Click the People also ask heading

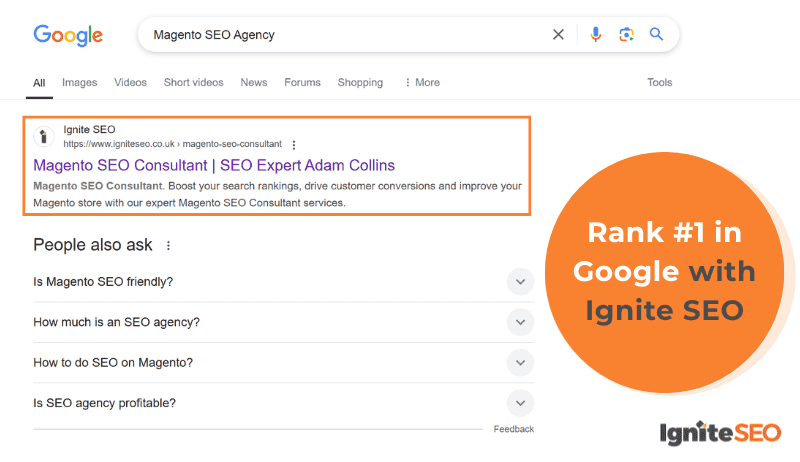(x=93, y=245)
